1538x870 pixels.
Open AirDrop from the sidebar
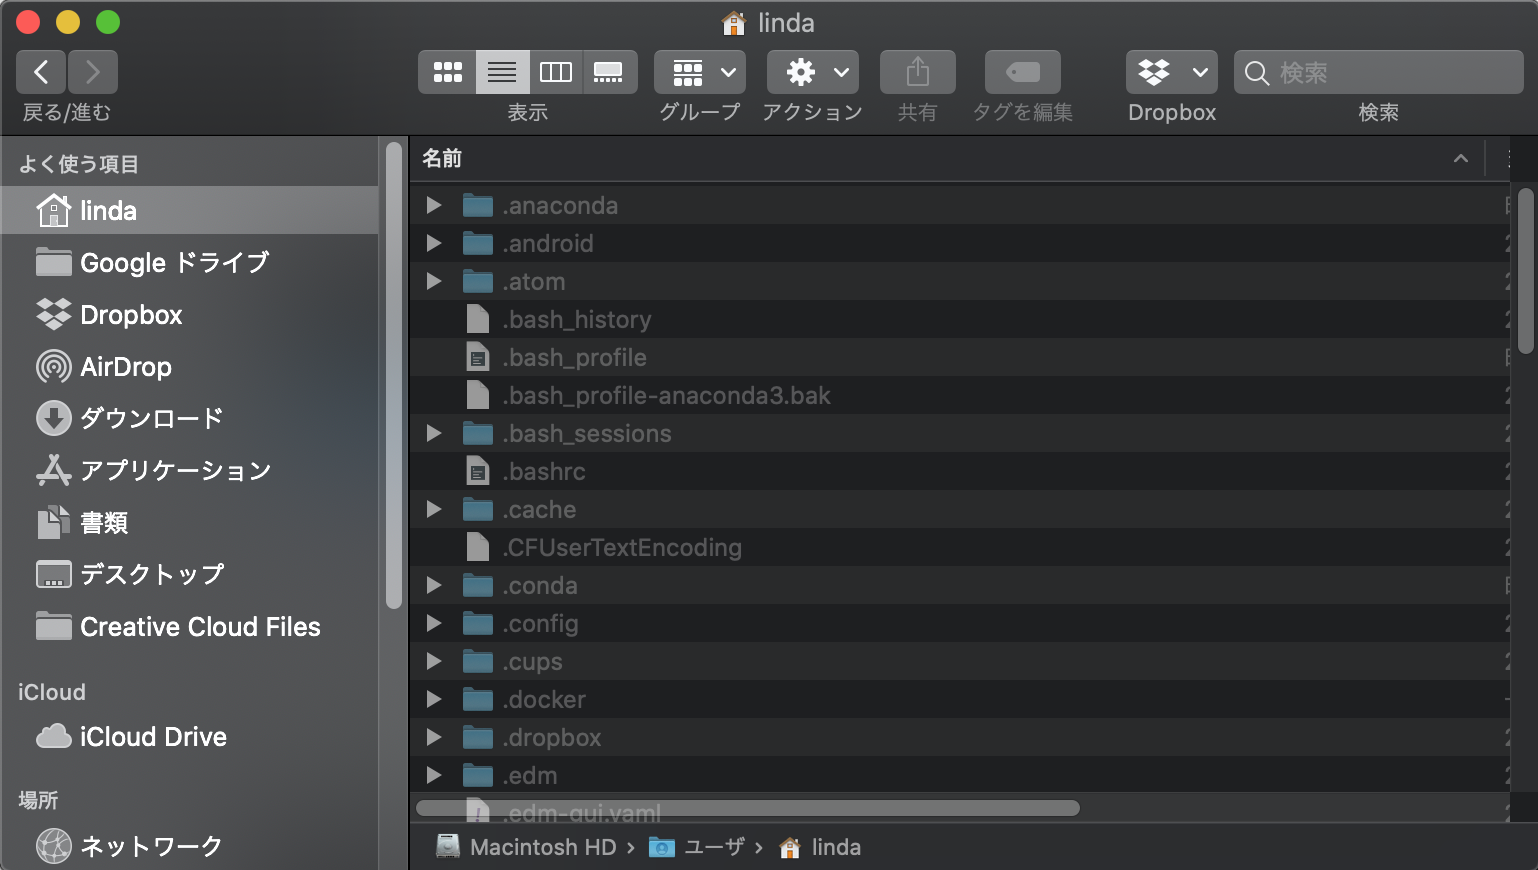click(126, 367)
